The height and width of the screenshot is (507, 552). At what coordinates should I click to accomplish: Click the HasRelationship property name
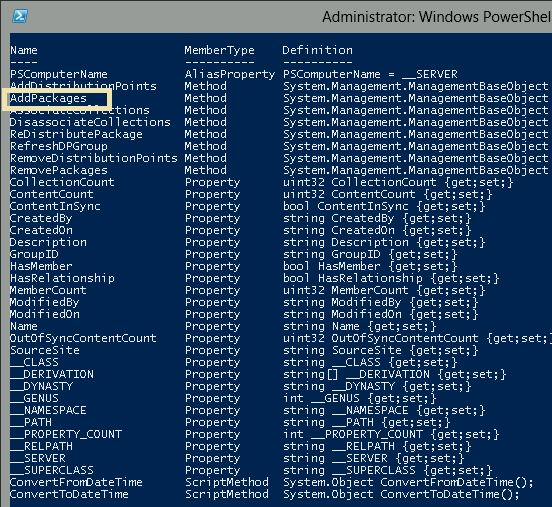[x=62, y=278]
